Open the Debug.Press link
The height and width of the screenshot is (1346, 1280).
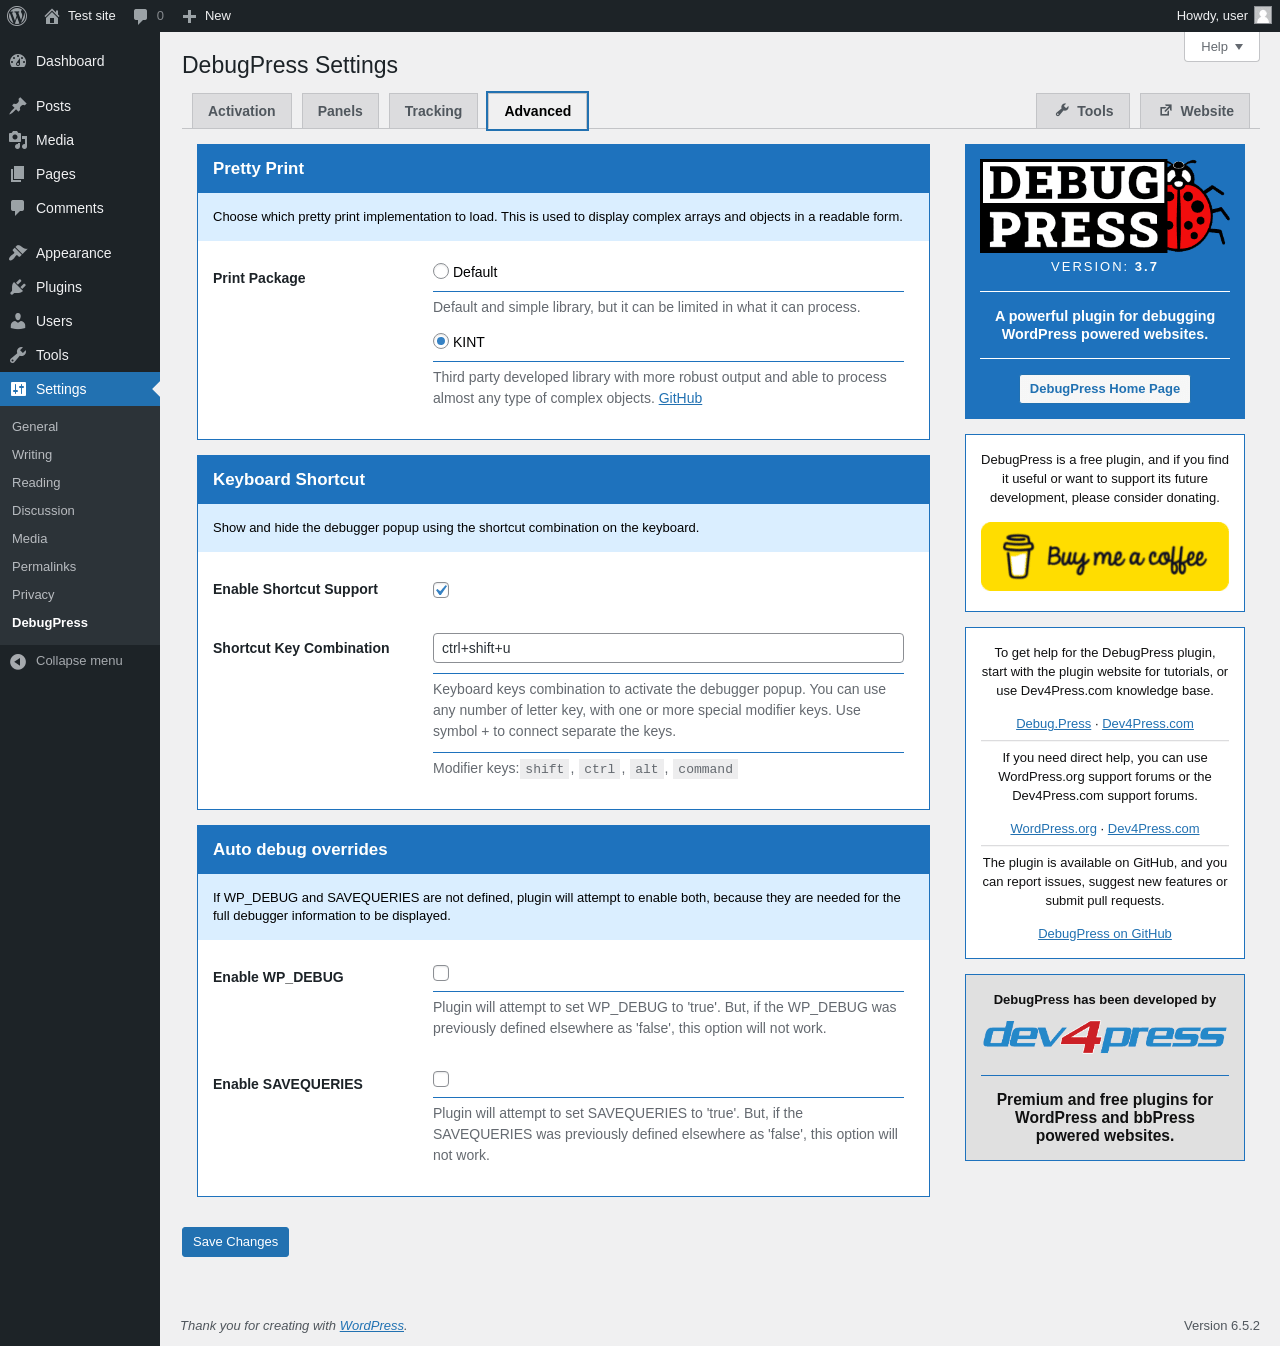pos(1054,724)
